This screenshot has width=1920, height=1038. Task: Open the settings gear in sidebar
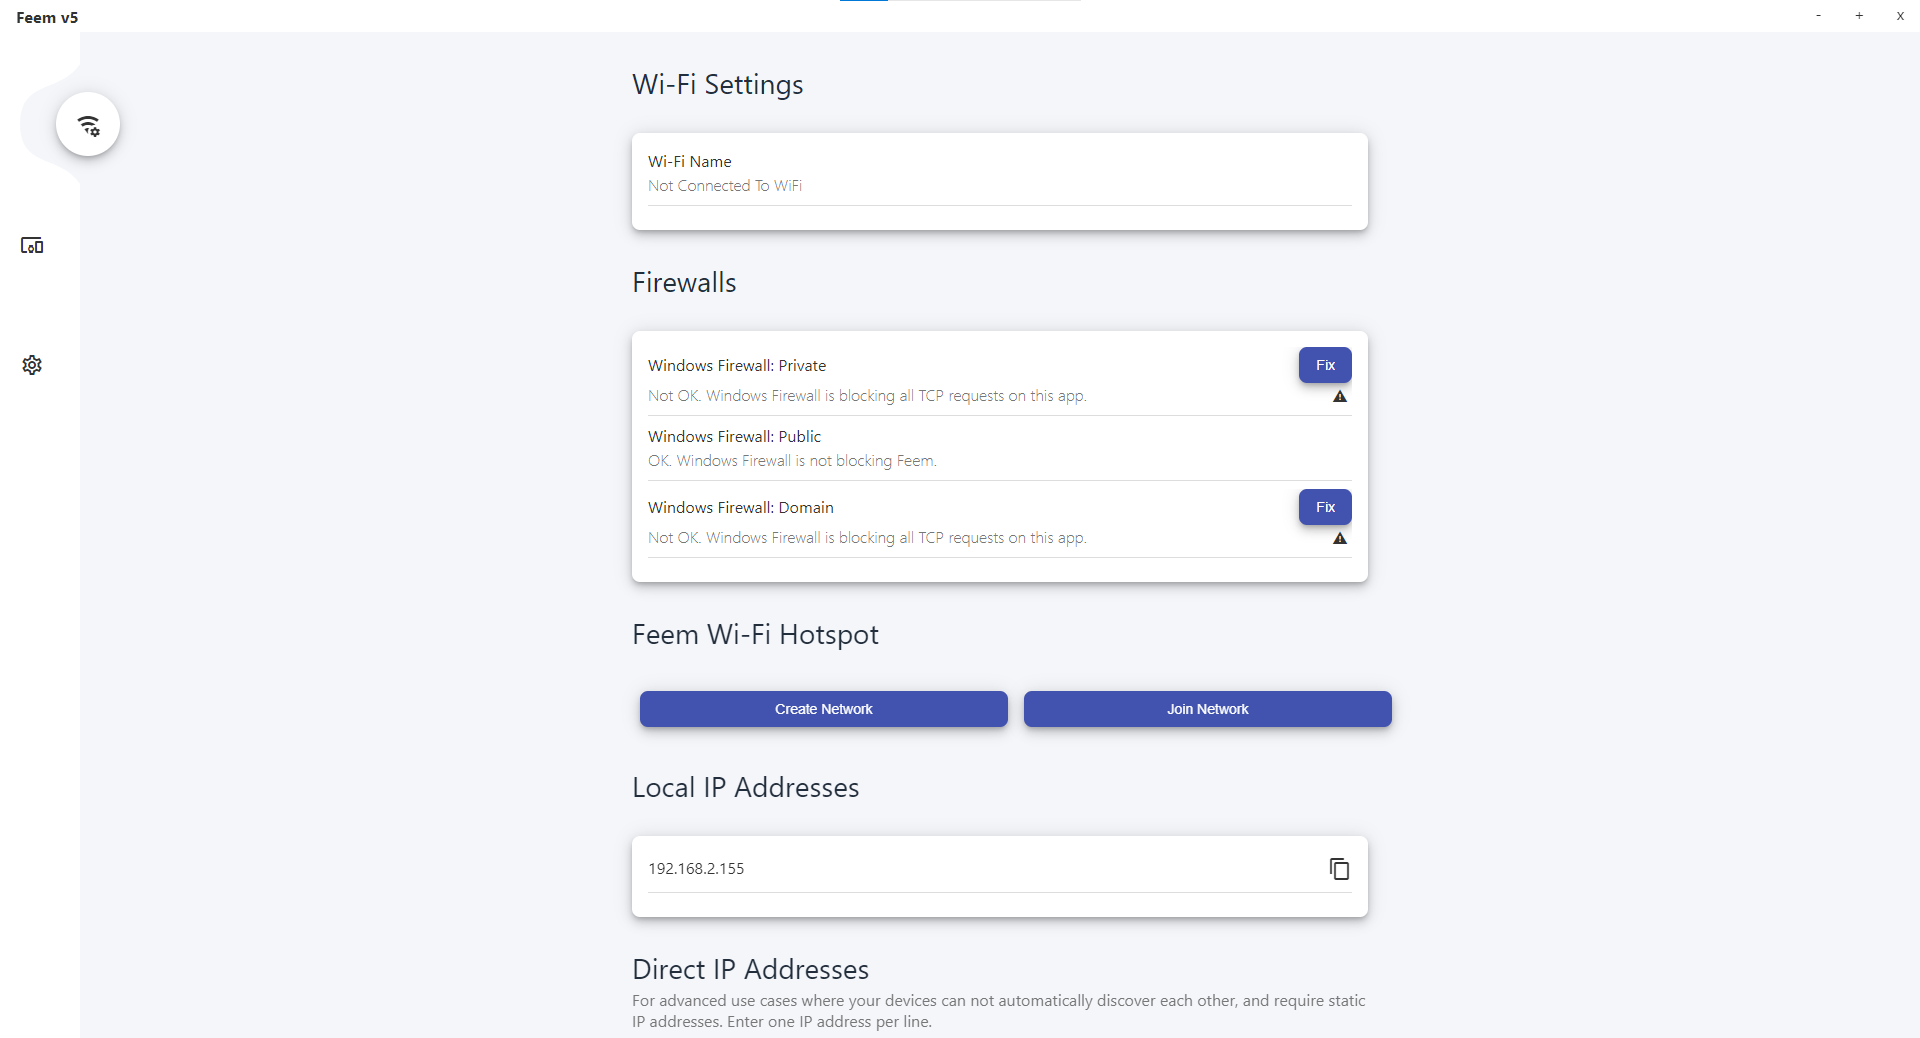(x=32, y=365)
